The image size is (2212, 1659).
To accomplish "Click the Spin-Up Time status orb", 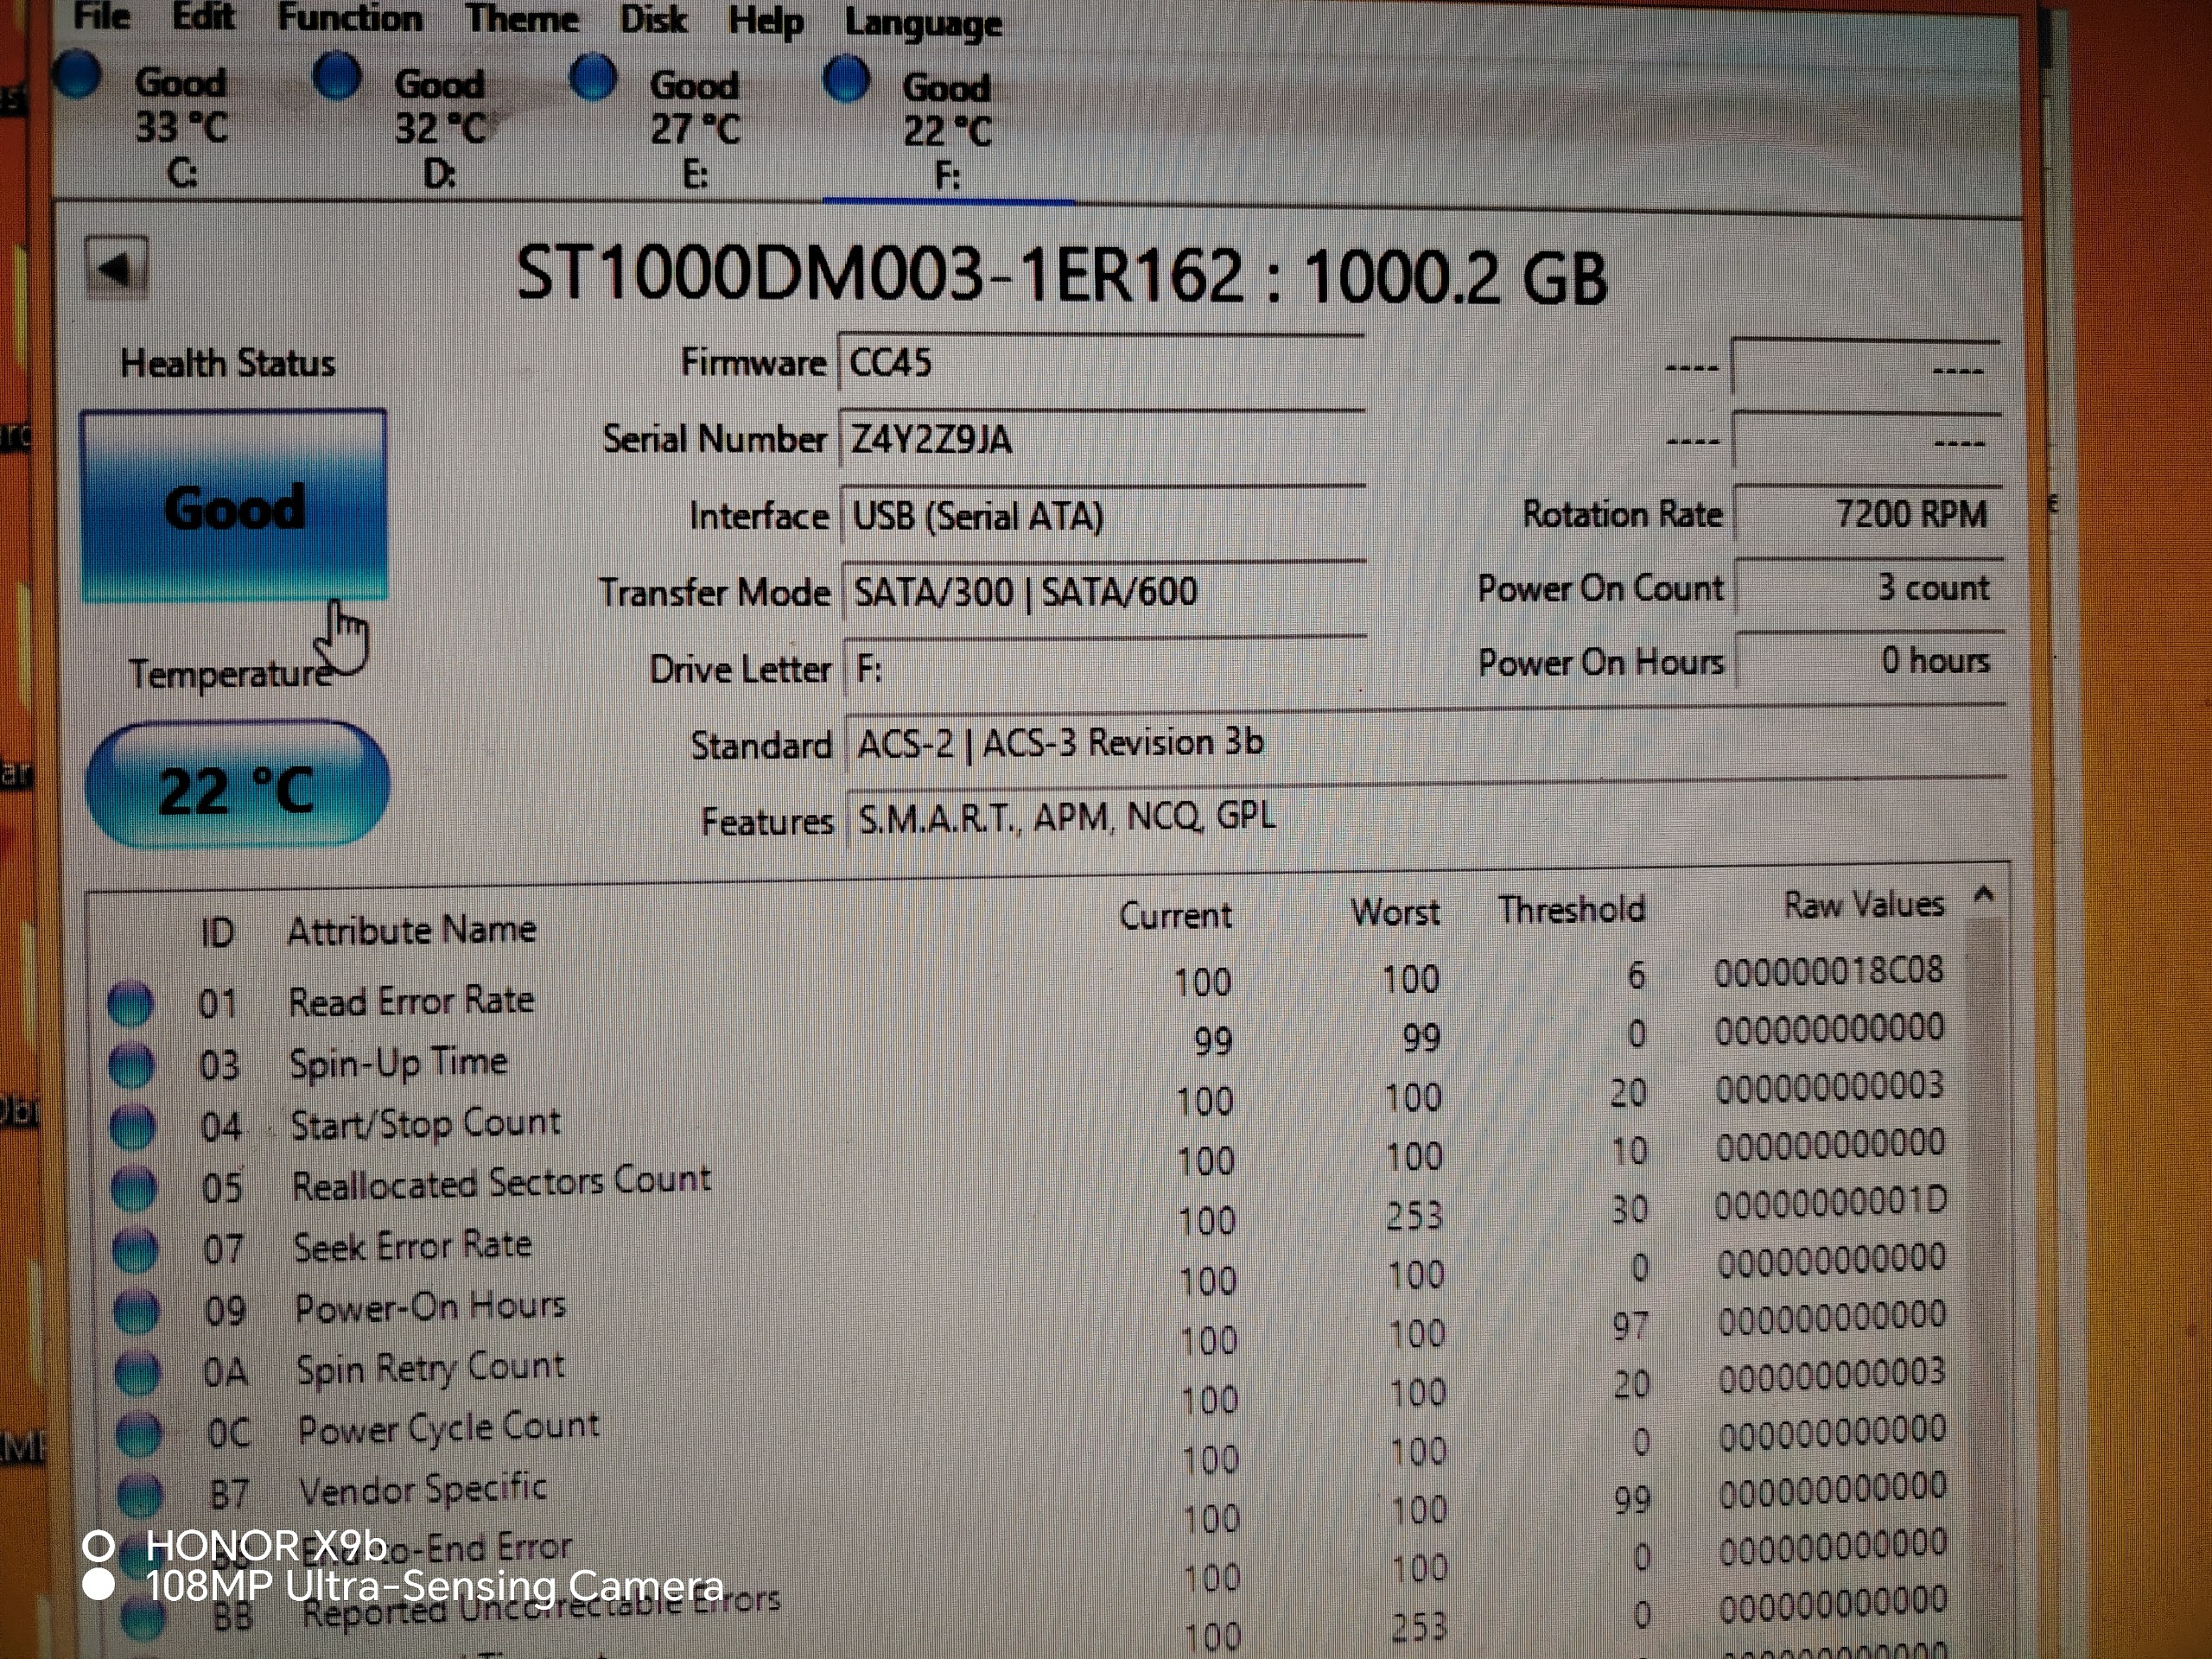I will (131, 1065).
